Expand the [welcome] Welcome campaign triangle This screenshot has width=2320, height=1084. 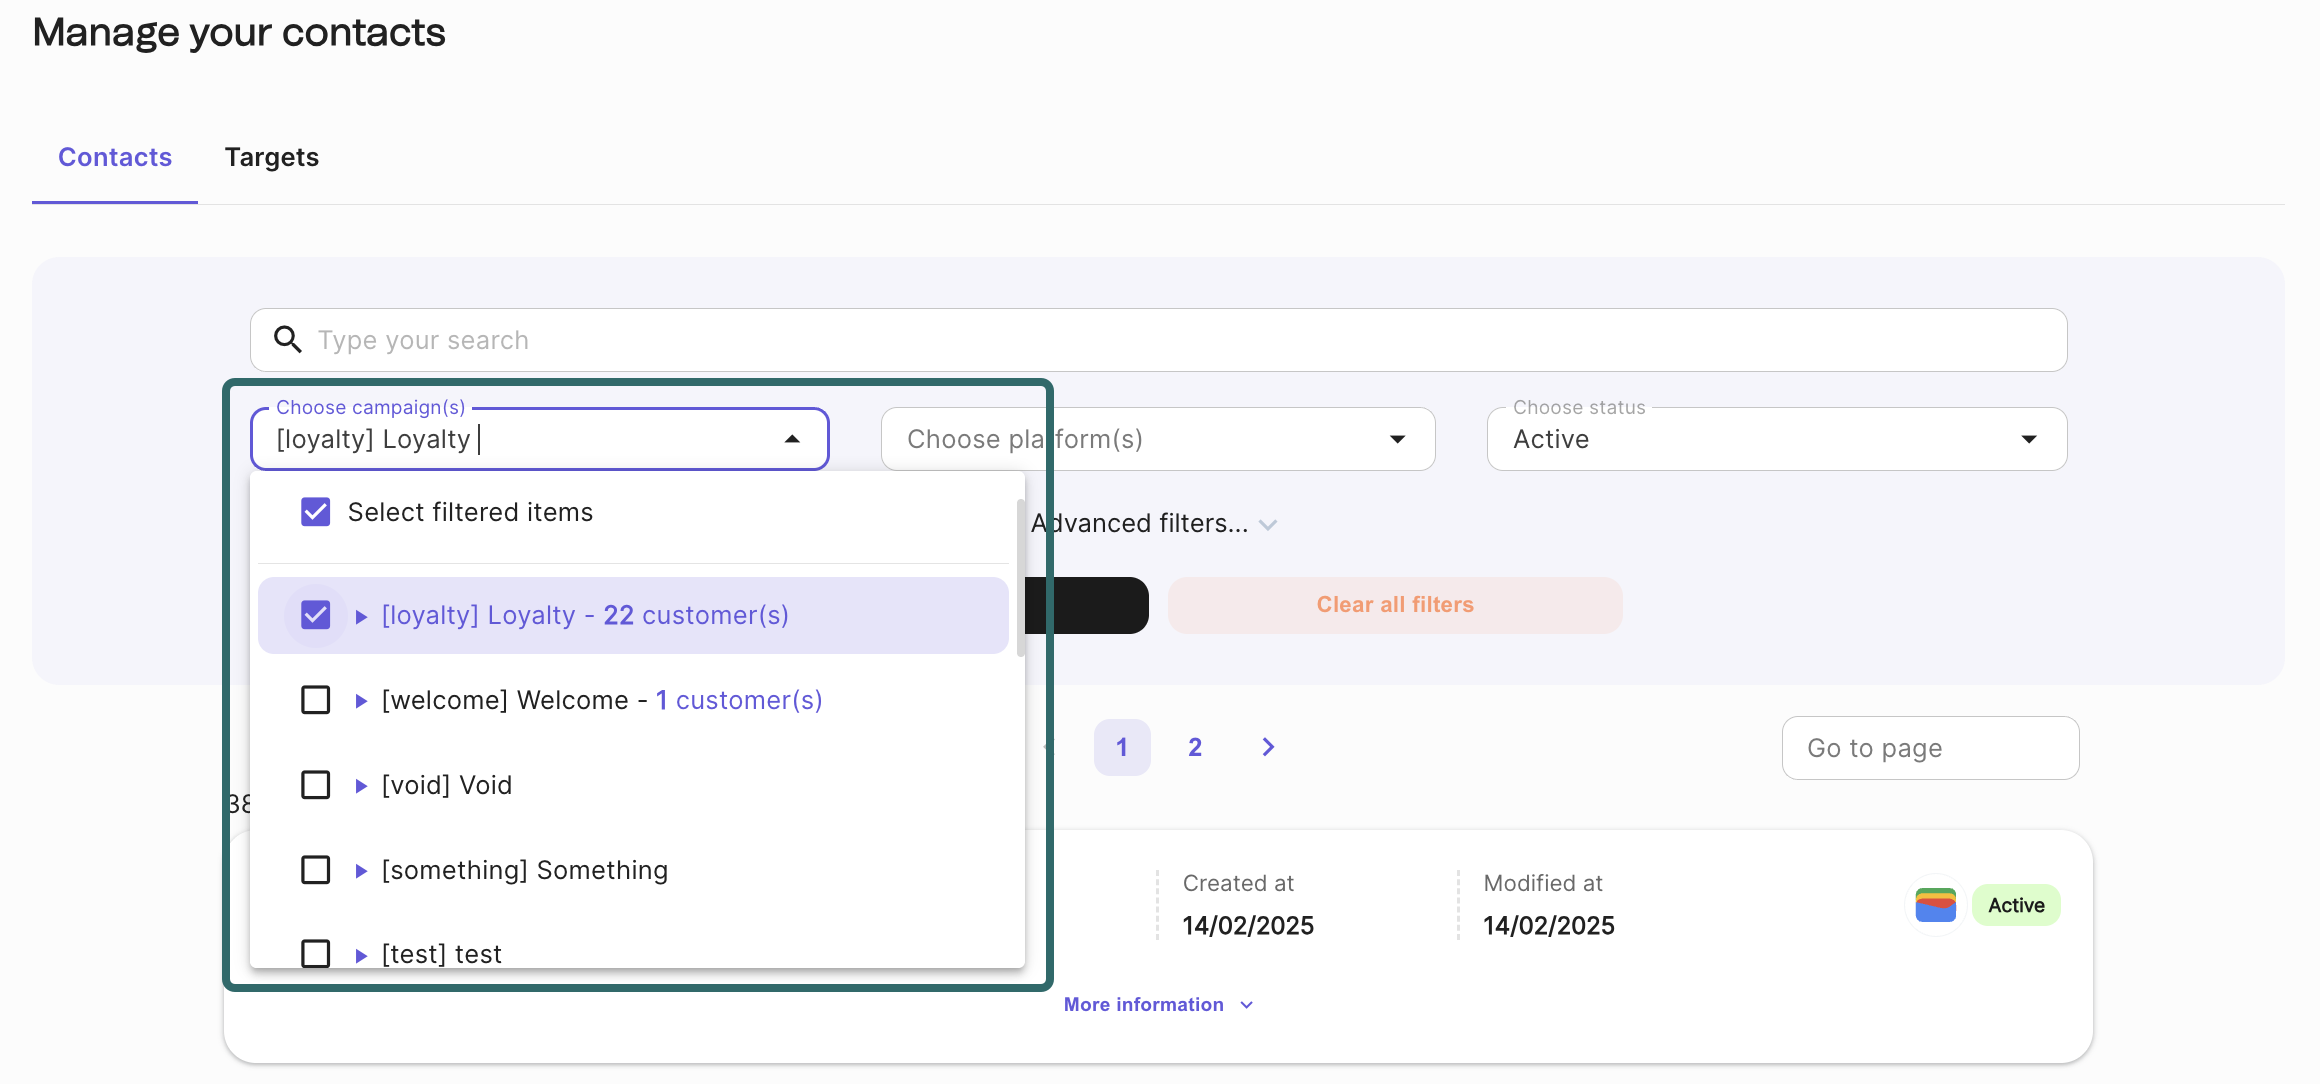pyautogui.click(x=362, y=701)
